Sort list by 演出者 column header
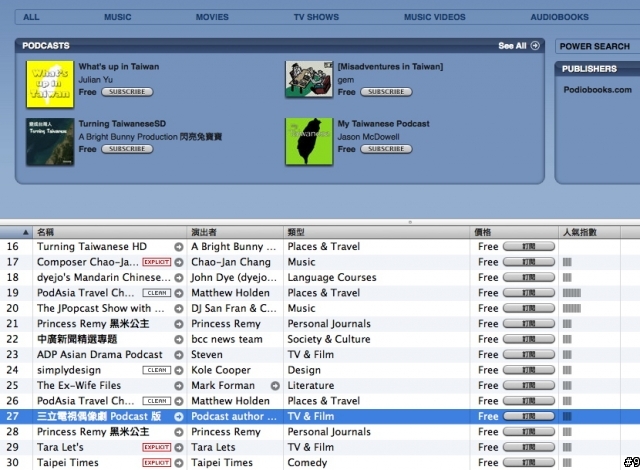This screenshot has width=640, height=470. coord(235,232)
